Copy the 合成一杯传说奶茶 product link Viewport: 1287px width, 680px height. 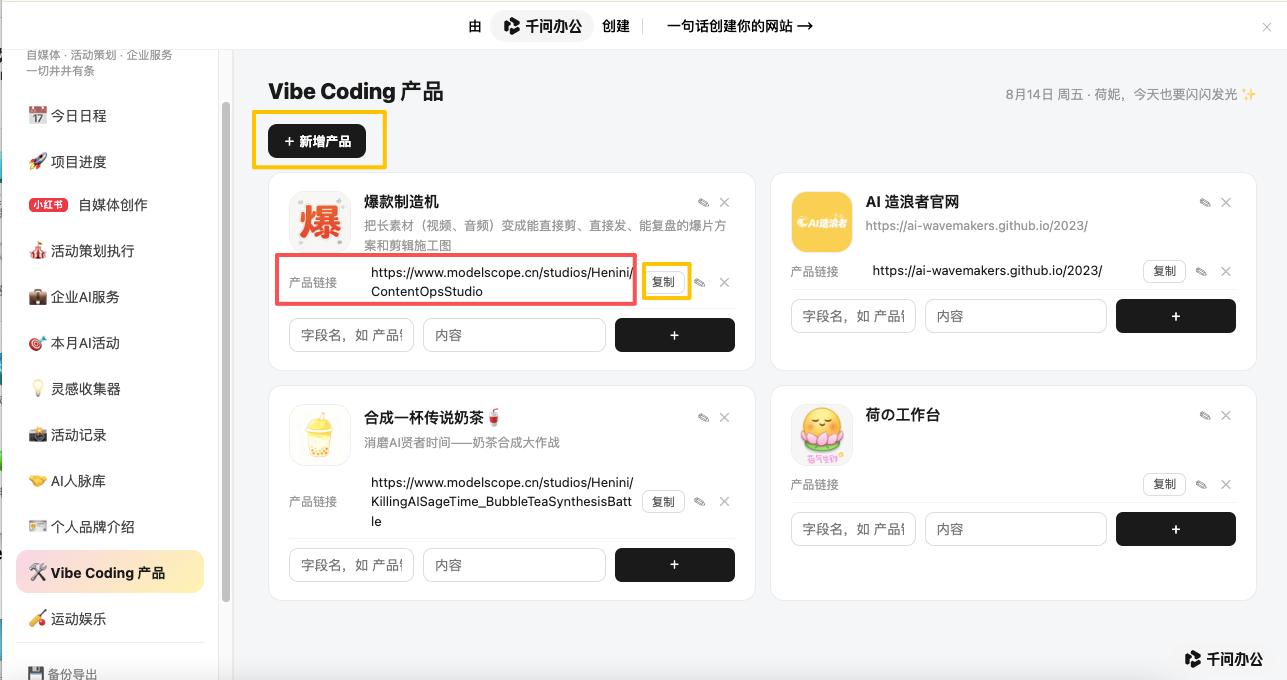point(663,502)
